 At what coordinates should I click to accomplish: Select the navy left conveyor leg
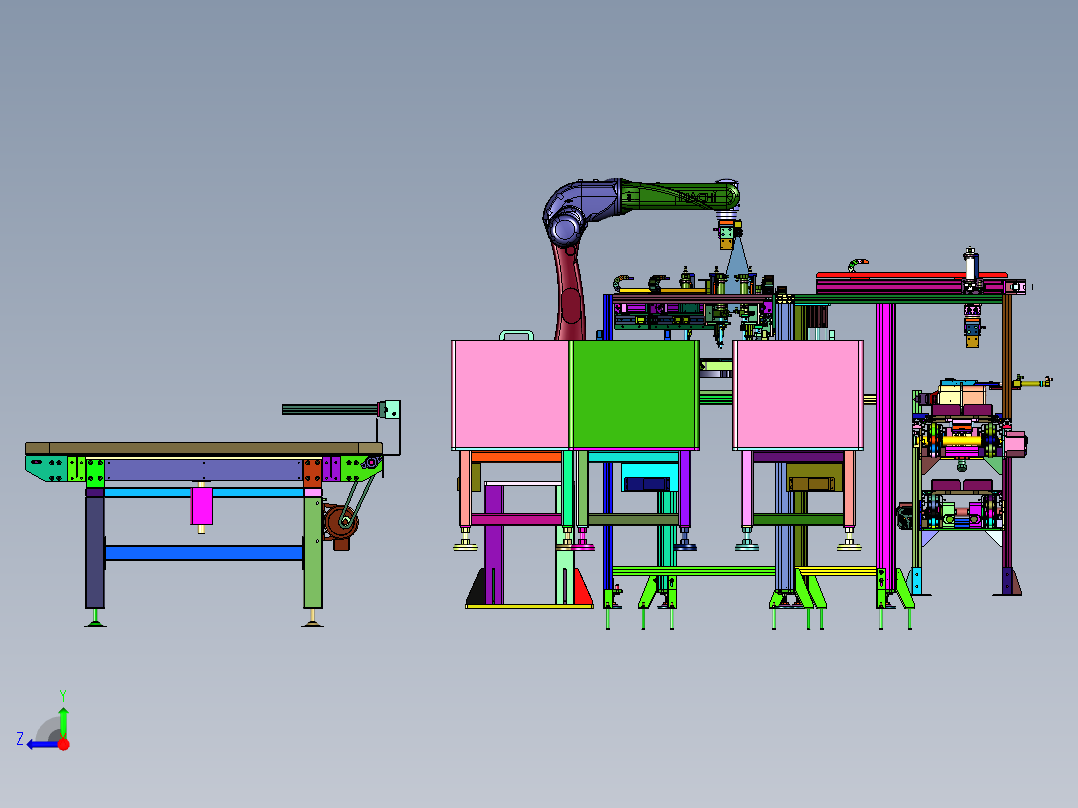coord(95,552)
